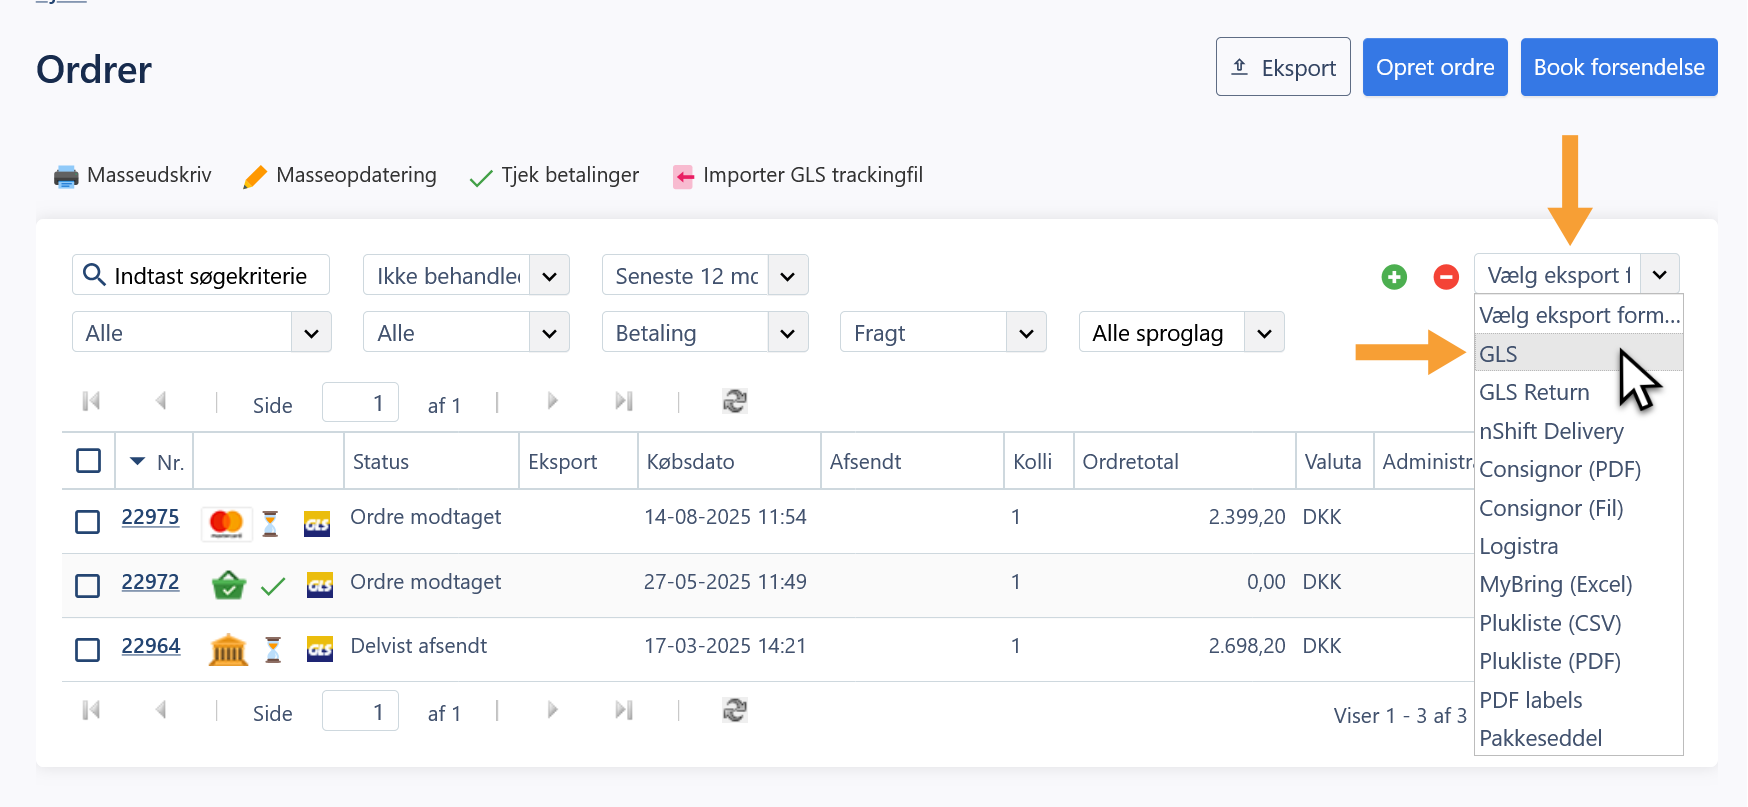This screenshot has height=807, width=1748.
Task: Click the Masseopdatering pencil icon
Action: pyautogui.click(x=255, y=177)
